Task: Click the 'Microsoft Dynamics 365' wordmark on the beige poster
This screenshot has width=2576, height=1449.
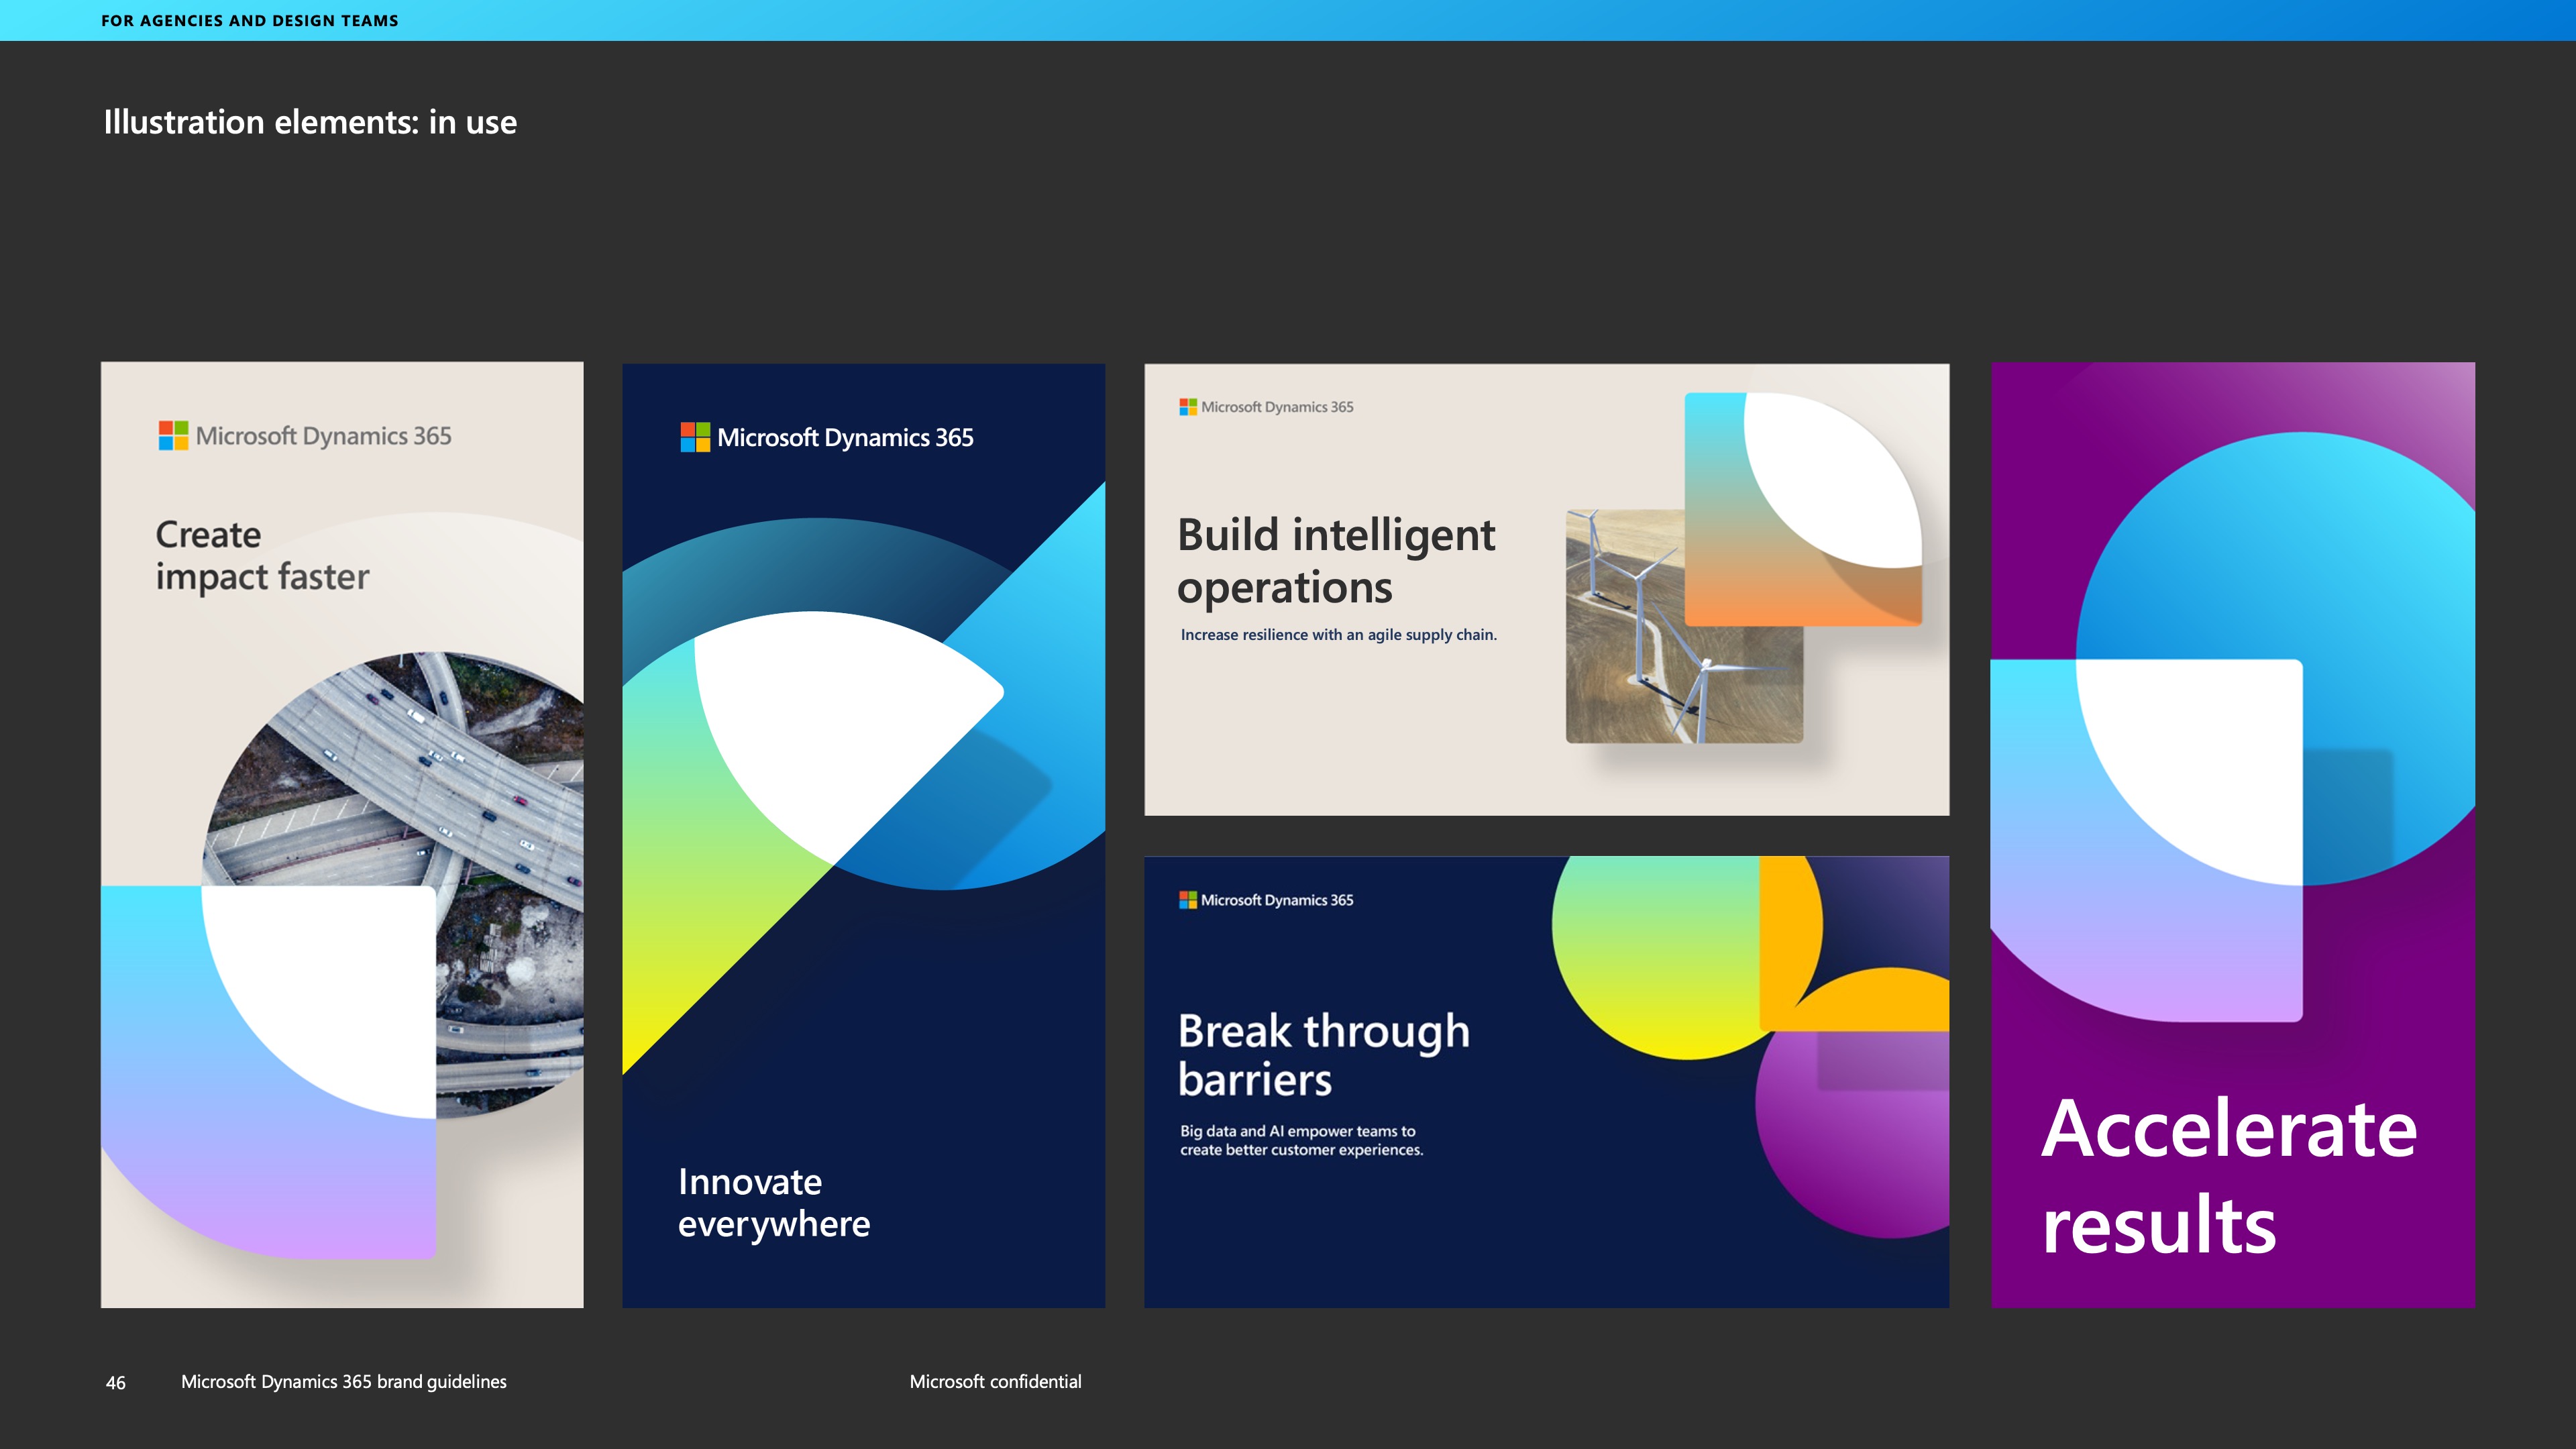Action: click(323, 436)
